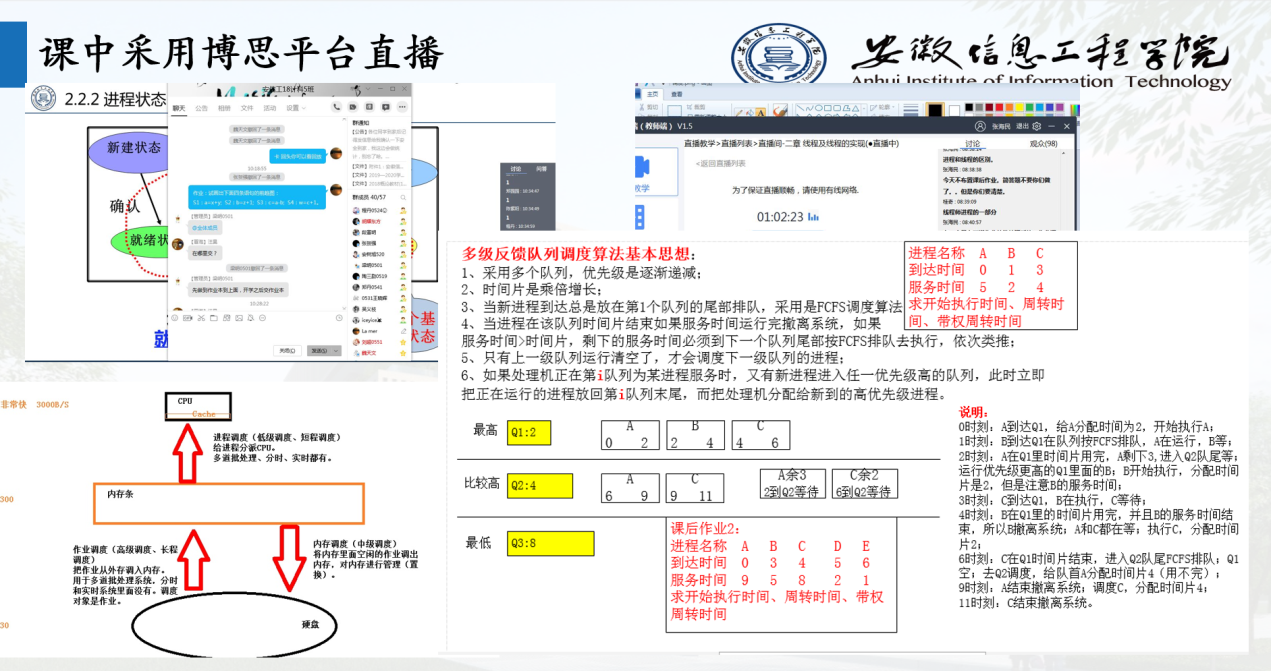1271x671 pixels.
Task: Click group member La mer in the member list
Action: (x=369, y=331)
